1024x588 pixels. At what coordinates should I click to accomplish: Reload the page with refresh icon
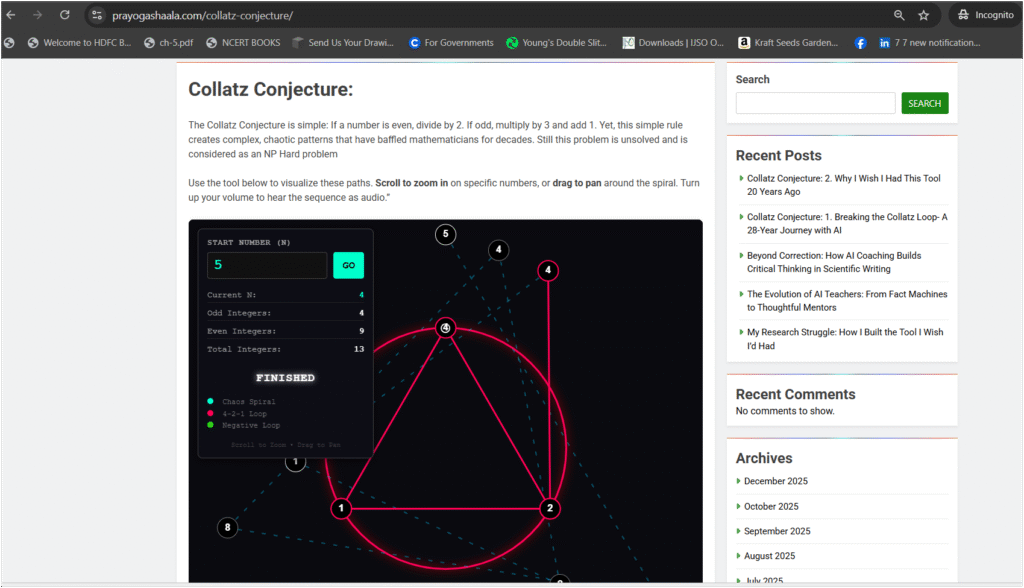click(x=65, y=15)
